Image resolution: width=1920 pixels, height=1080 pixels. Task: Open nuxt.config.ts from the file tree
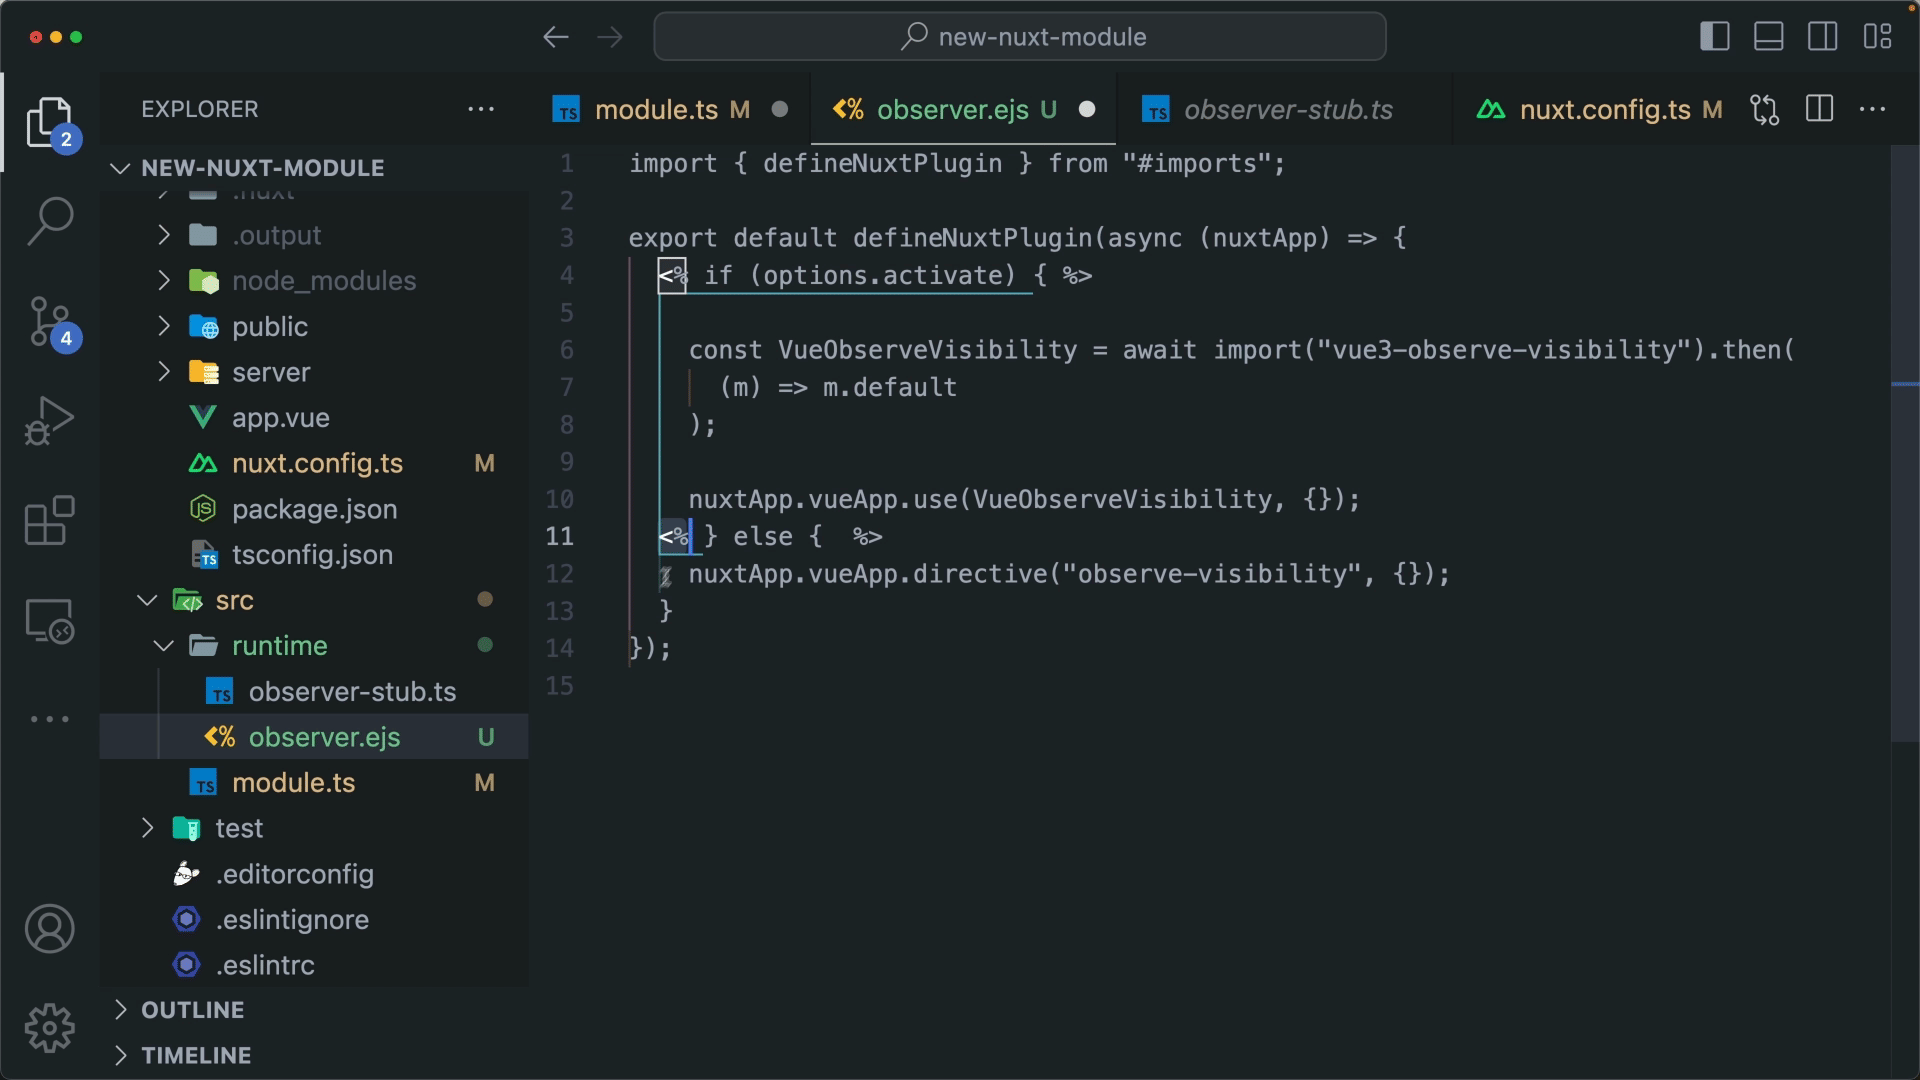pyautogui.click(x=315, y=464)
